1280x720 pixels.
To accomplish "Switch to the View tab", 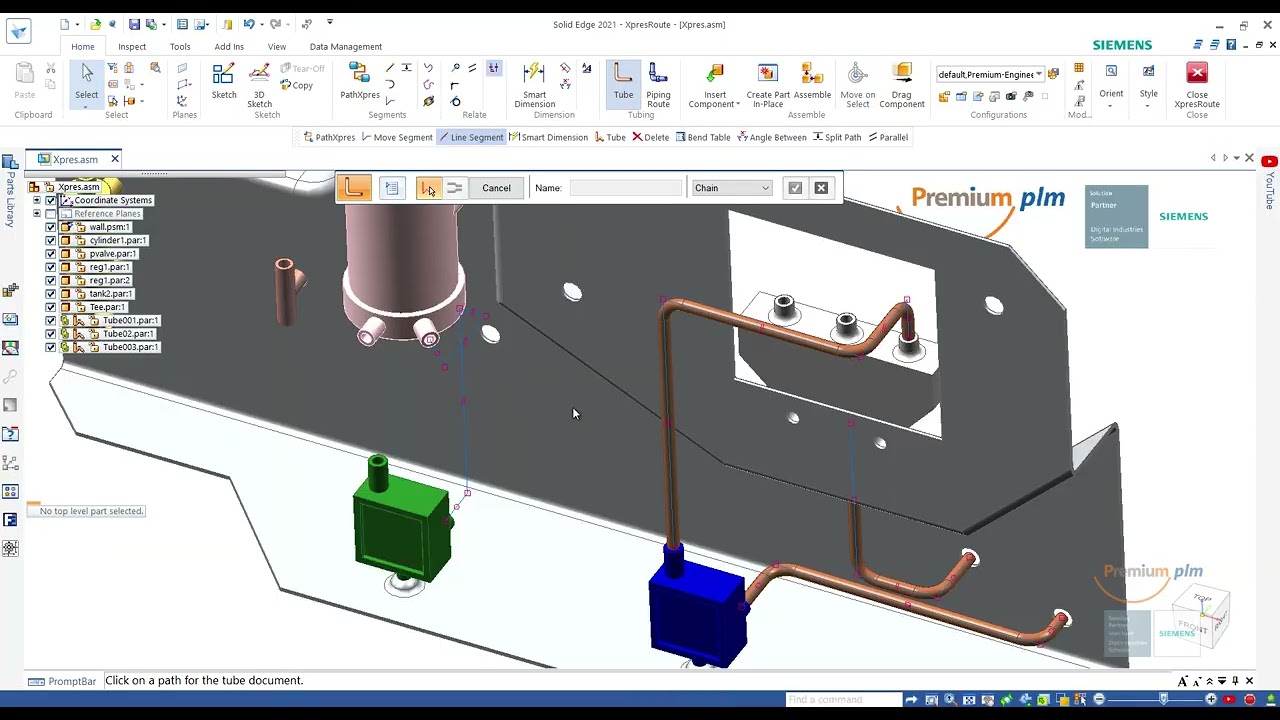I will click(277, 46).
